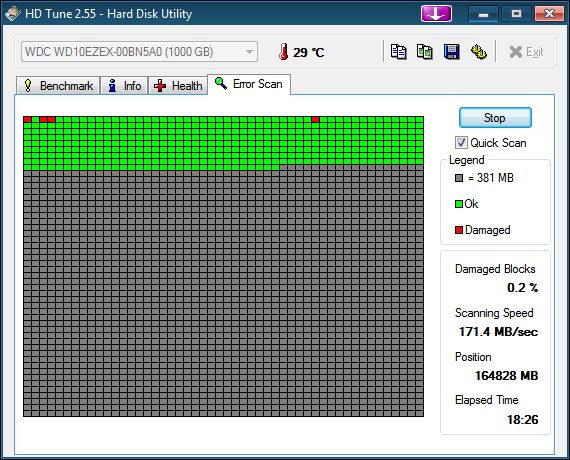Click the Exit button

527,52
